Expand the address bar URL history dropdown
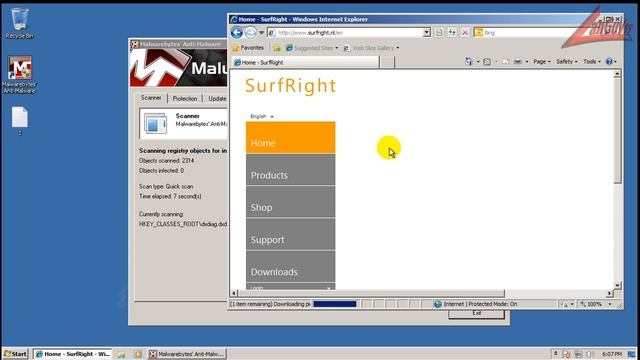This screenshot has height=360, width=640. (x=427, y=33)
